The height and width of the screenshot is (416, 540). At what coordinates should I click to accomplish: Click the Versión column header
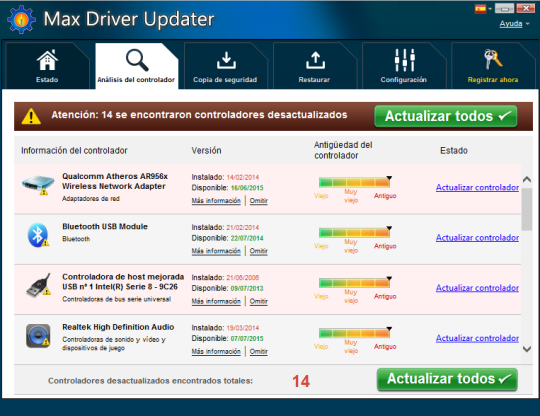[x=206, y=150]
